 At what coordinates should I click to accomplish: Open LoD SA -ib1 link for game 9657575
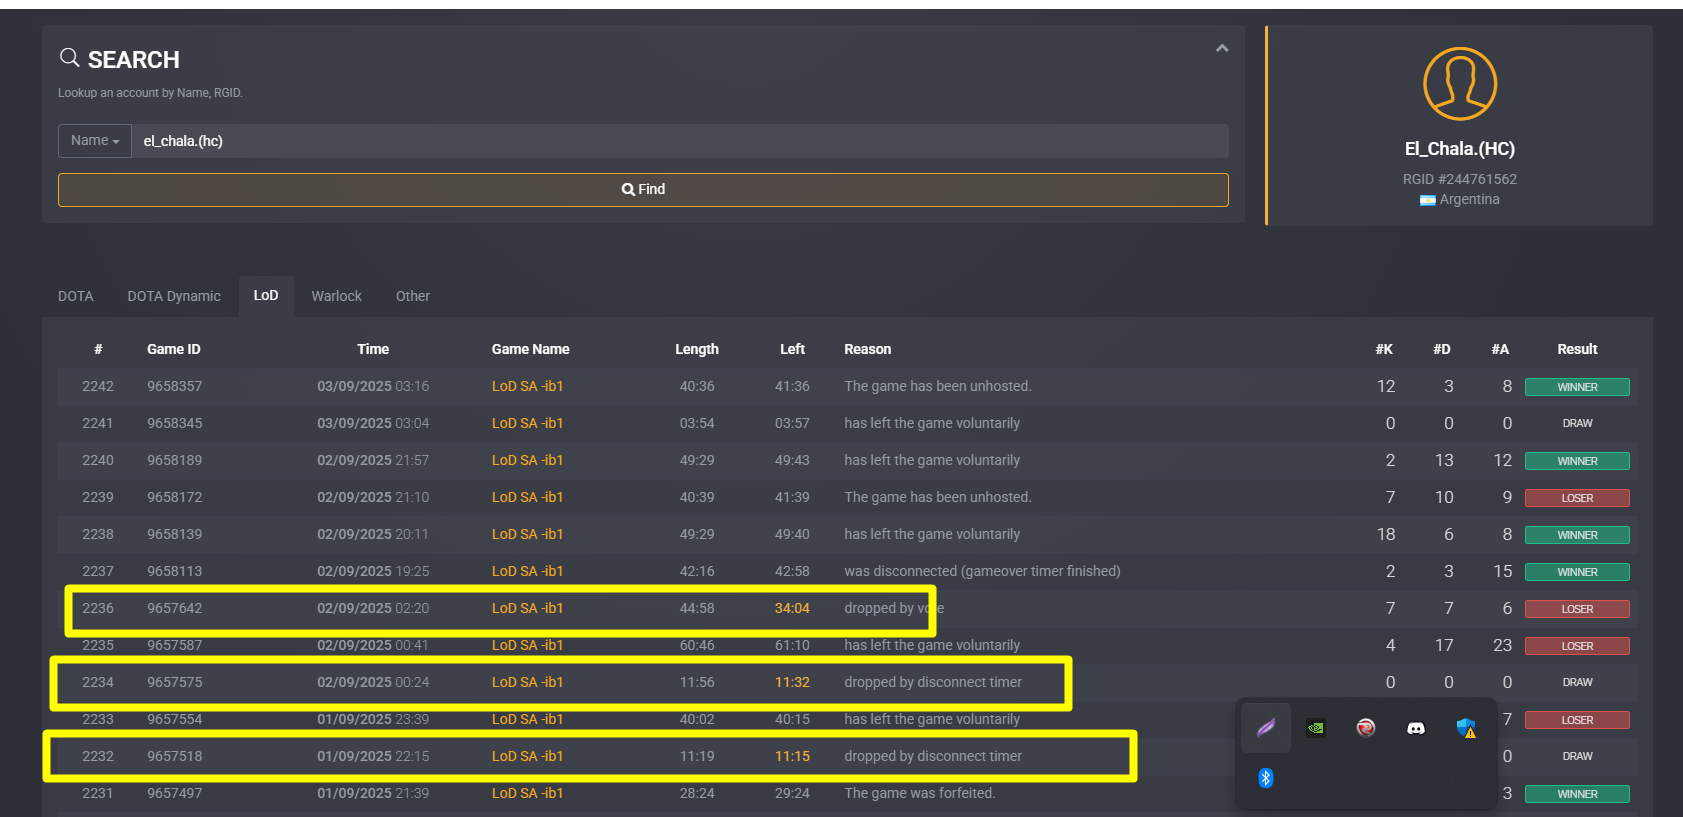[528, 682]
